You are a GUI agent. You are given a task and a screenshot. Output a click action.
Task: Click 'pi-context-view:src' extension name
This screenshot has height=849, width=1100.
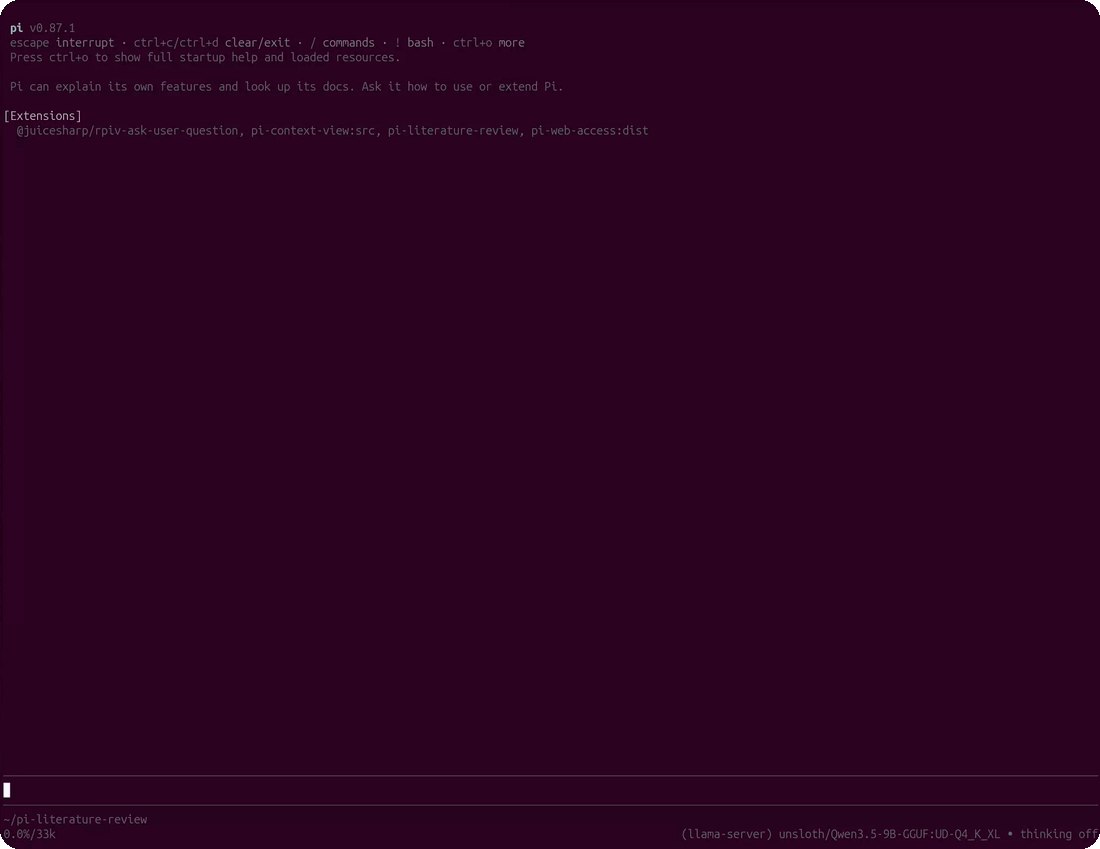[x=313, y=131]
